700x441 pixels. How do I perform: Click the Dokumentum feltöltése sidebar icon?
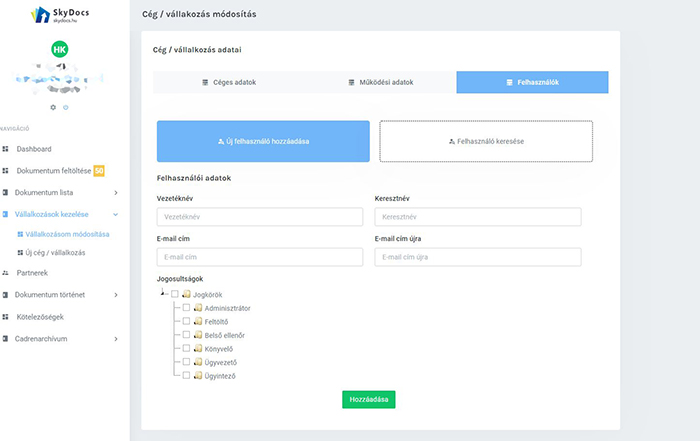[6, 170]
